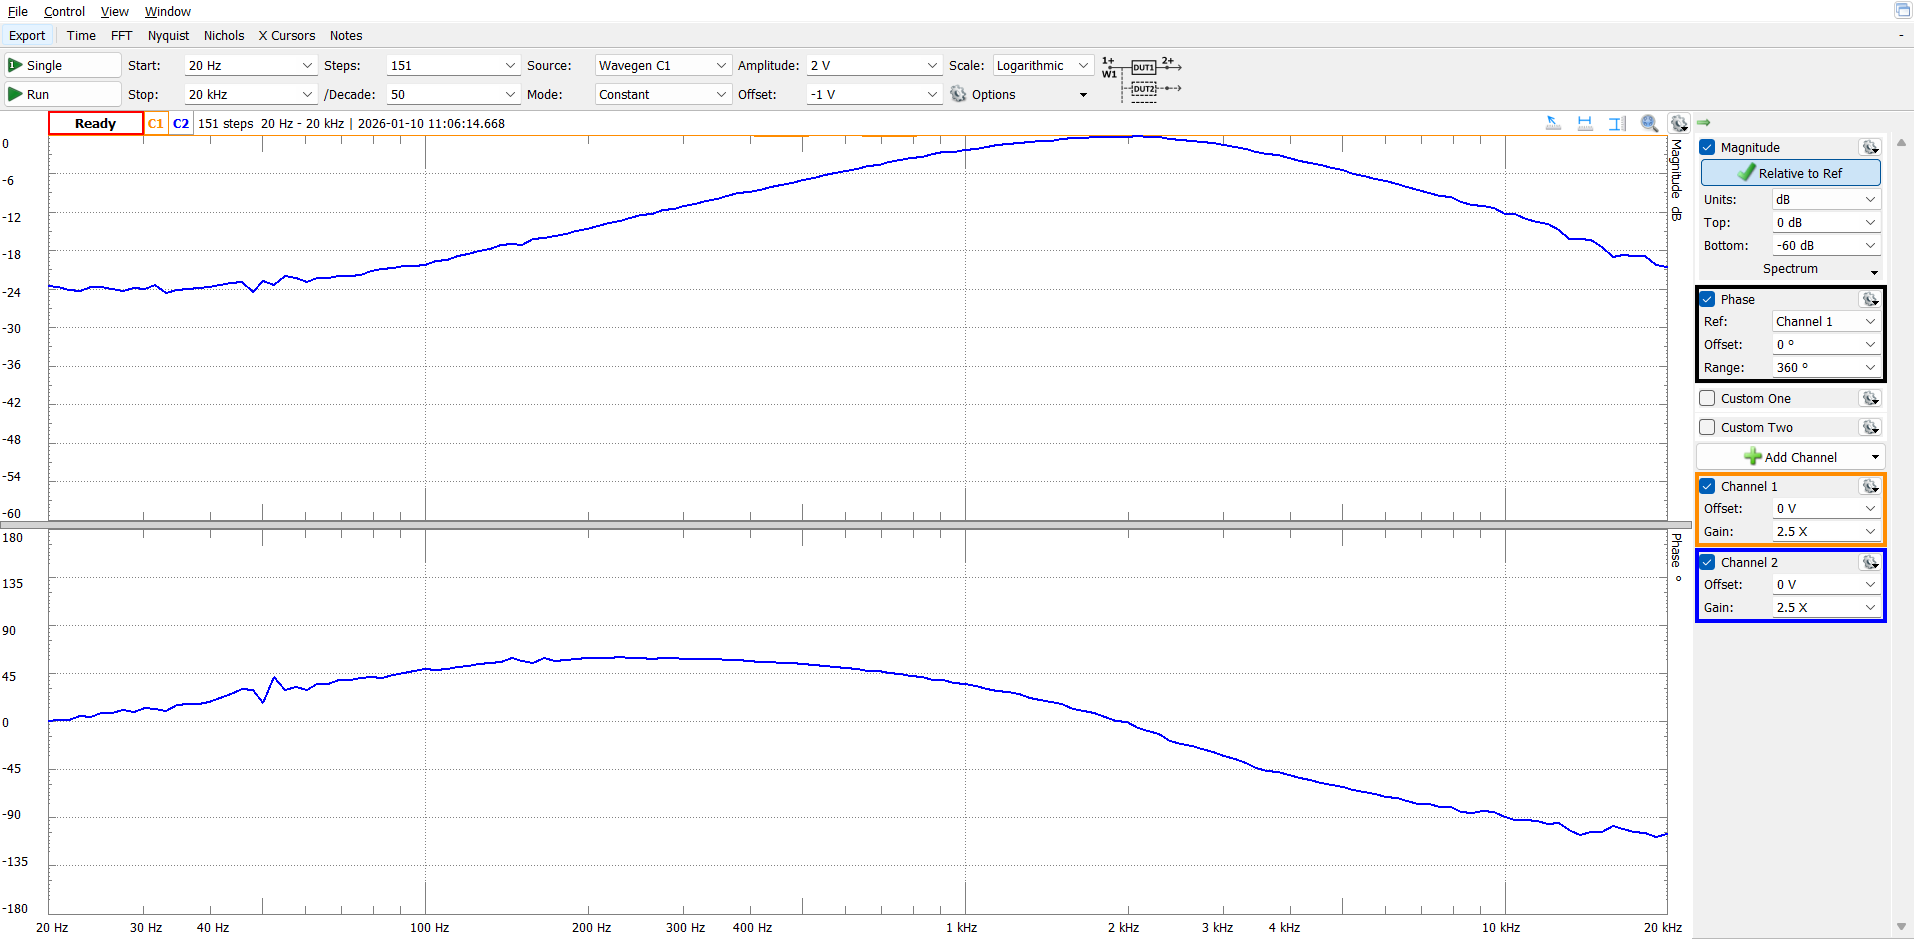Click the horizontal X cursor icon
1914x939 pixels.
1585,123
